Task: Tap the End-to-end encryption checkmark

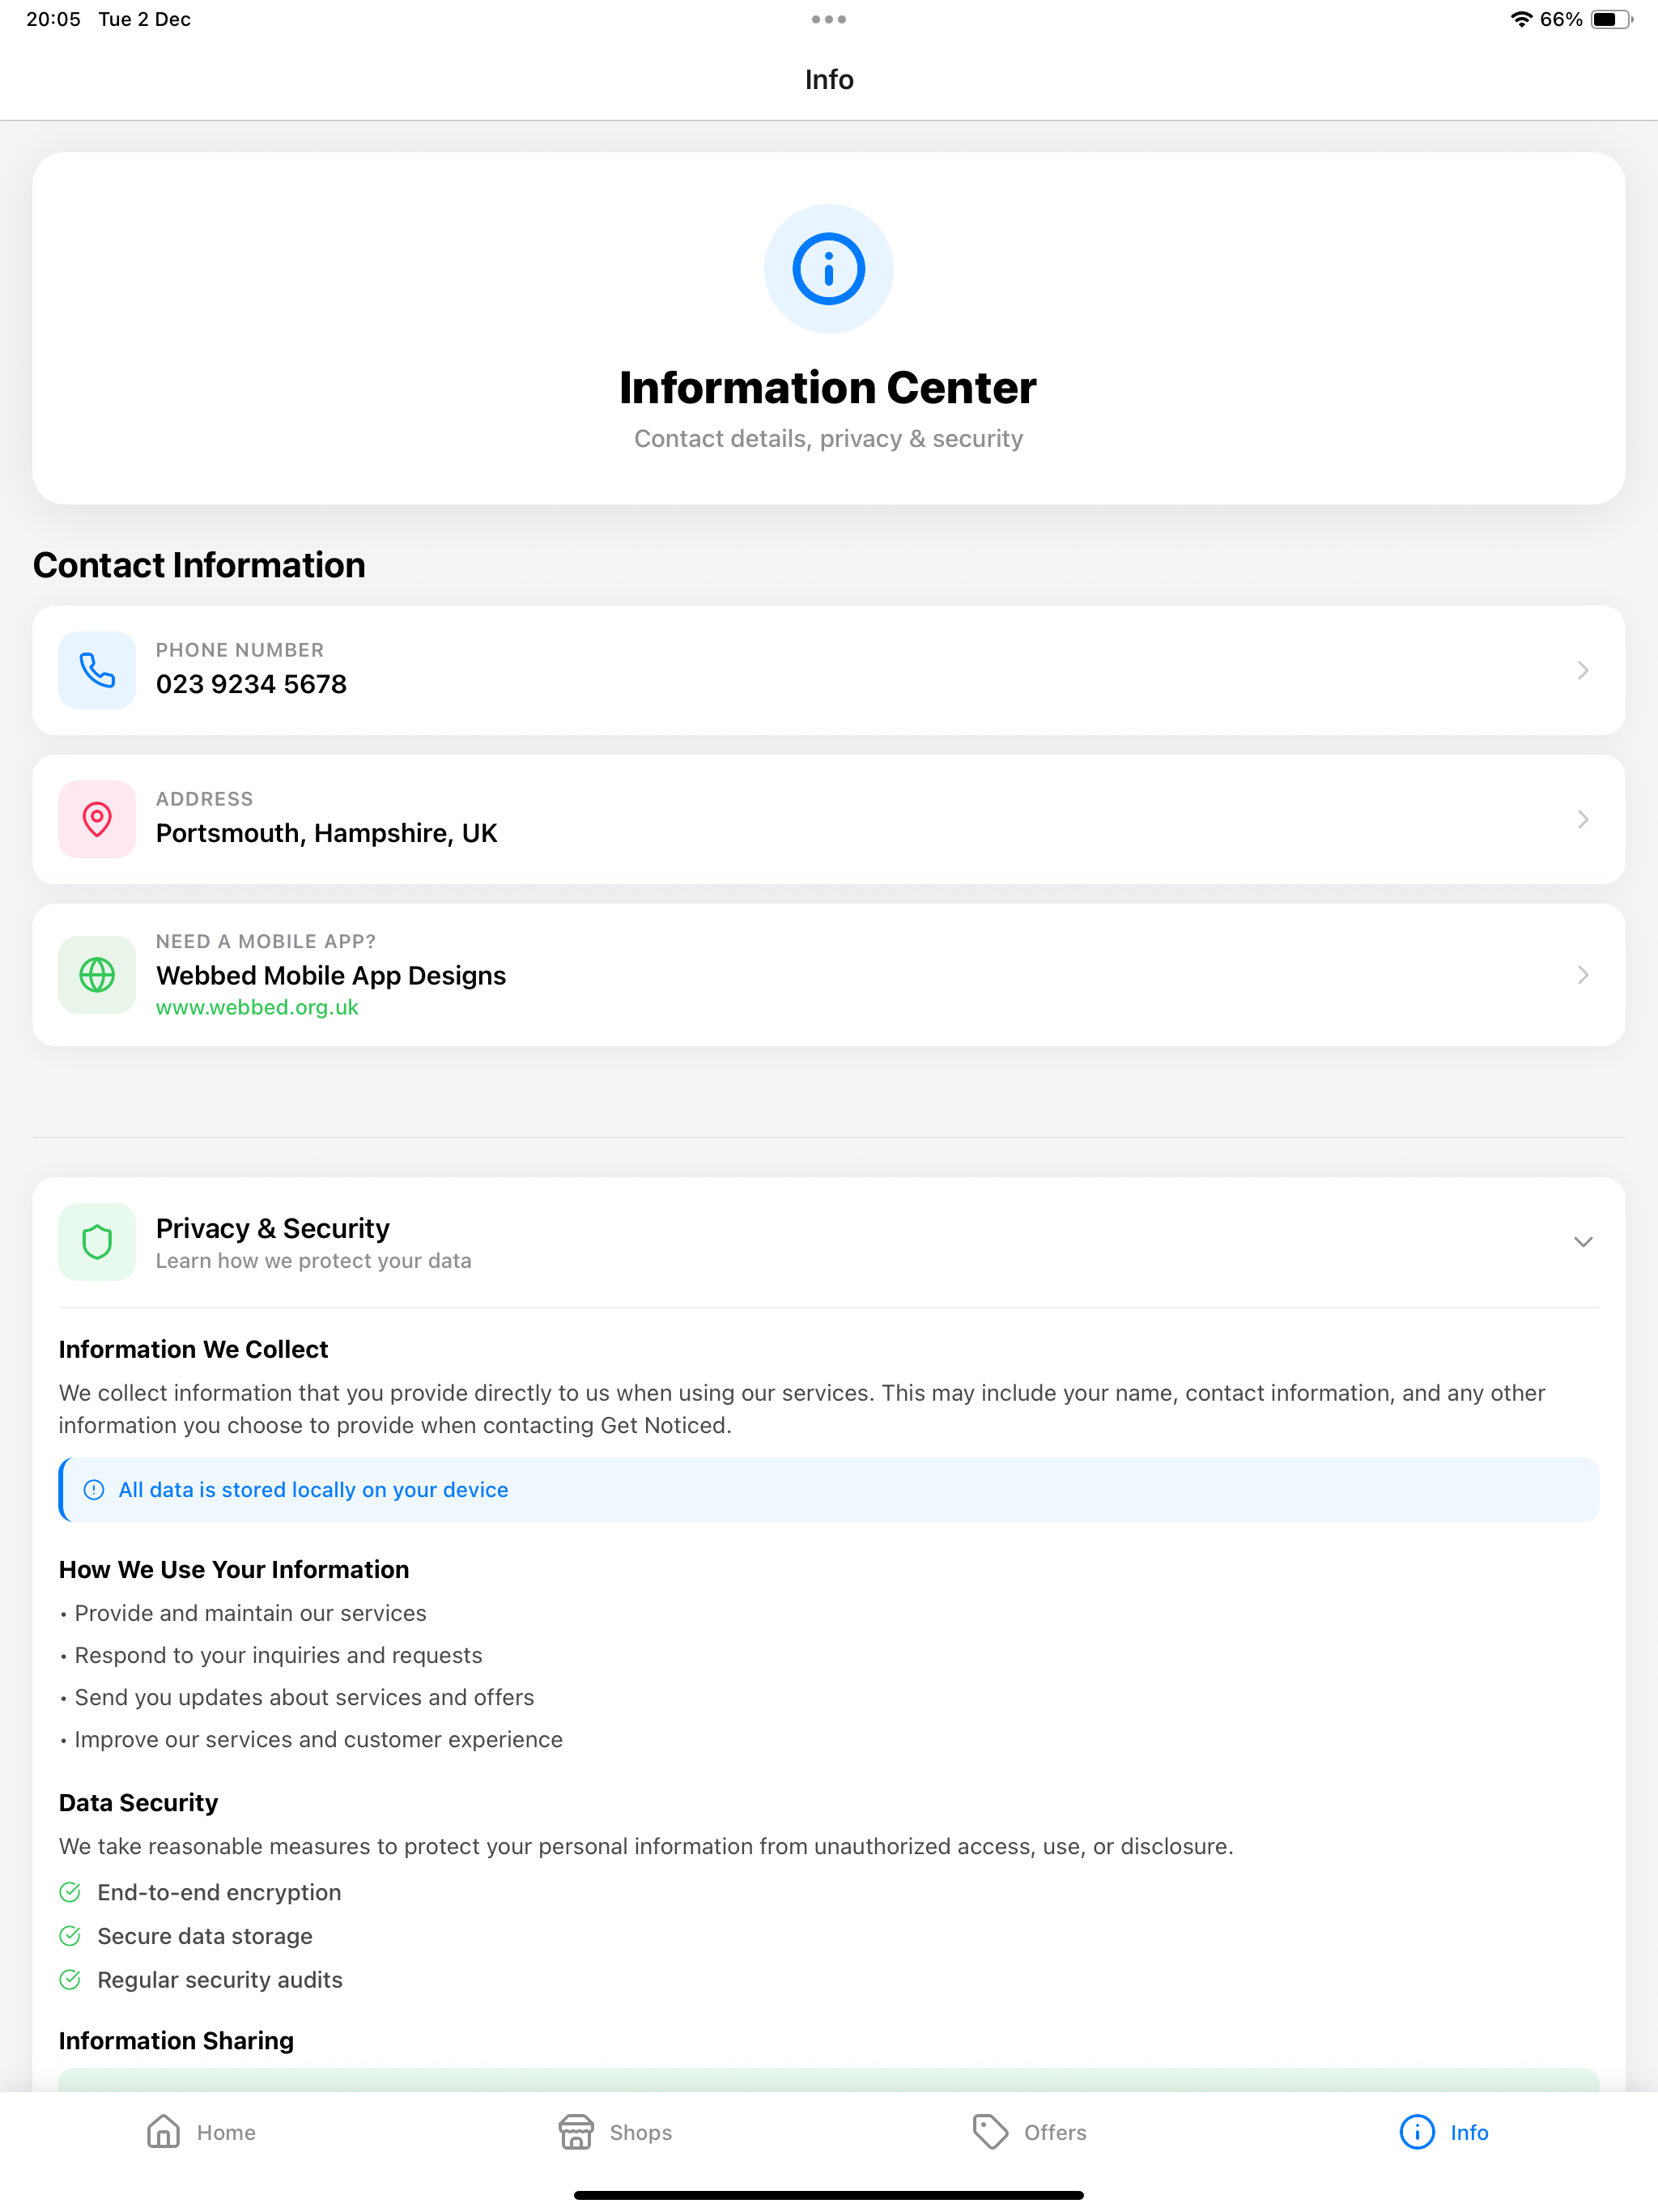Action: 70,1891
